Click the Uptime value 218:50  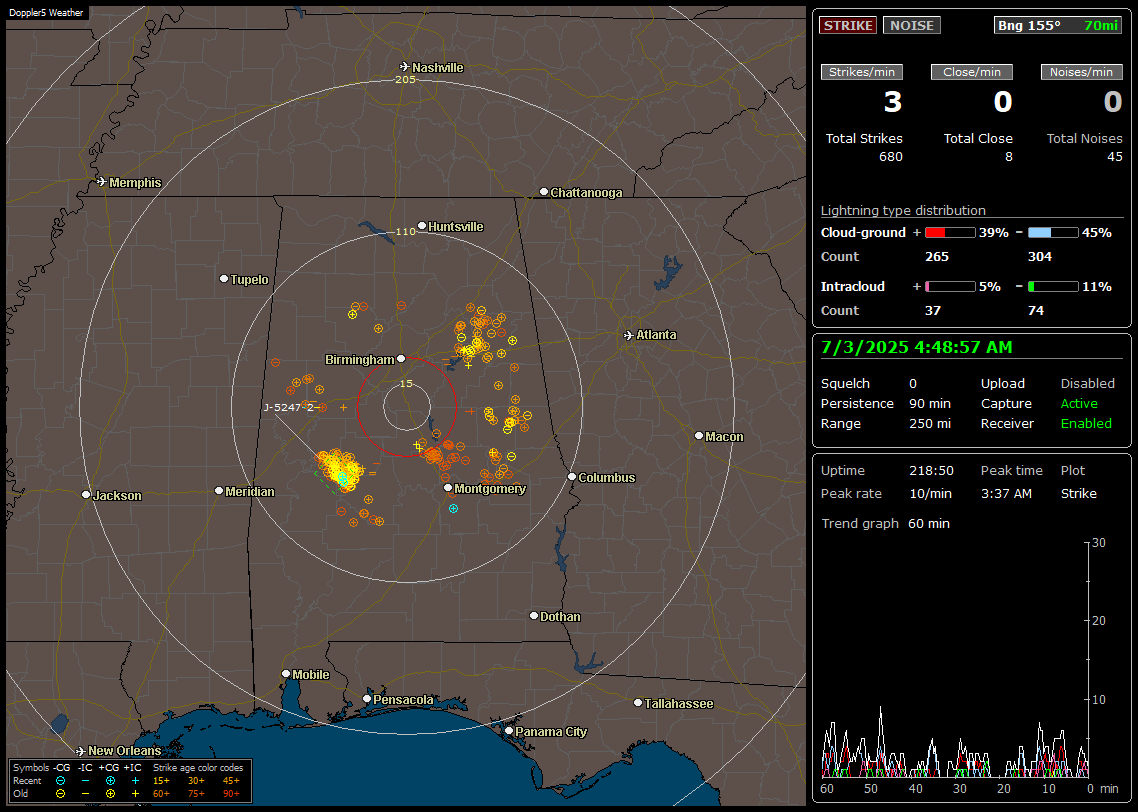tap(931, 471)
